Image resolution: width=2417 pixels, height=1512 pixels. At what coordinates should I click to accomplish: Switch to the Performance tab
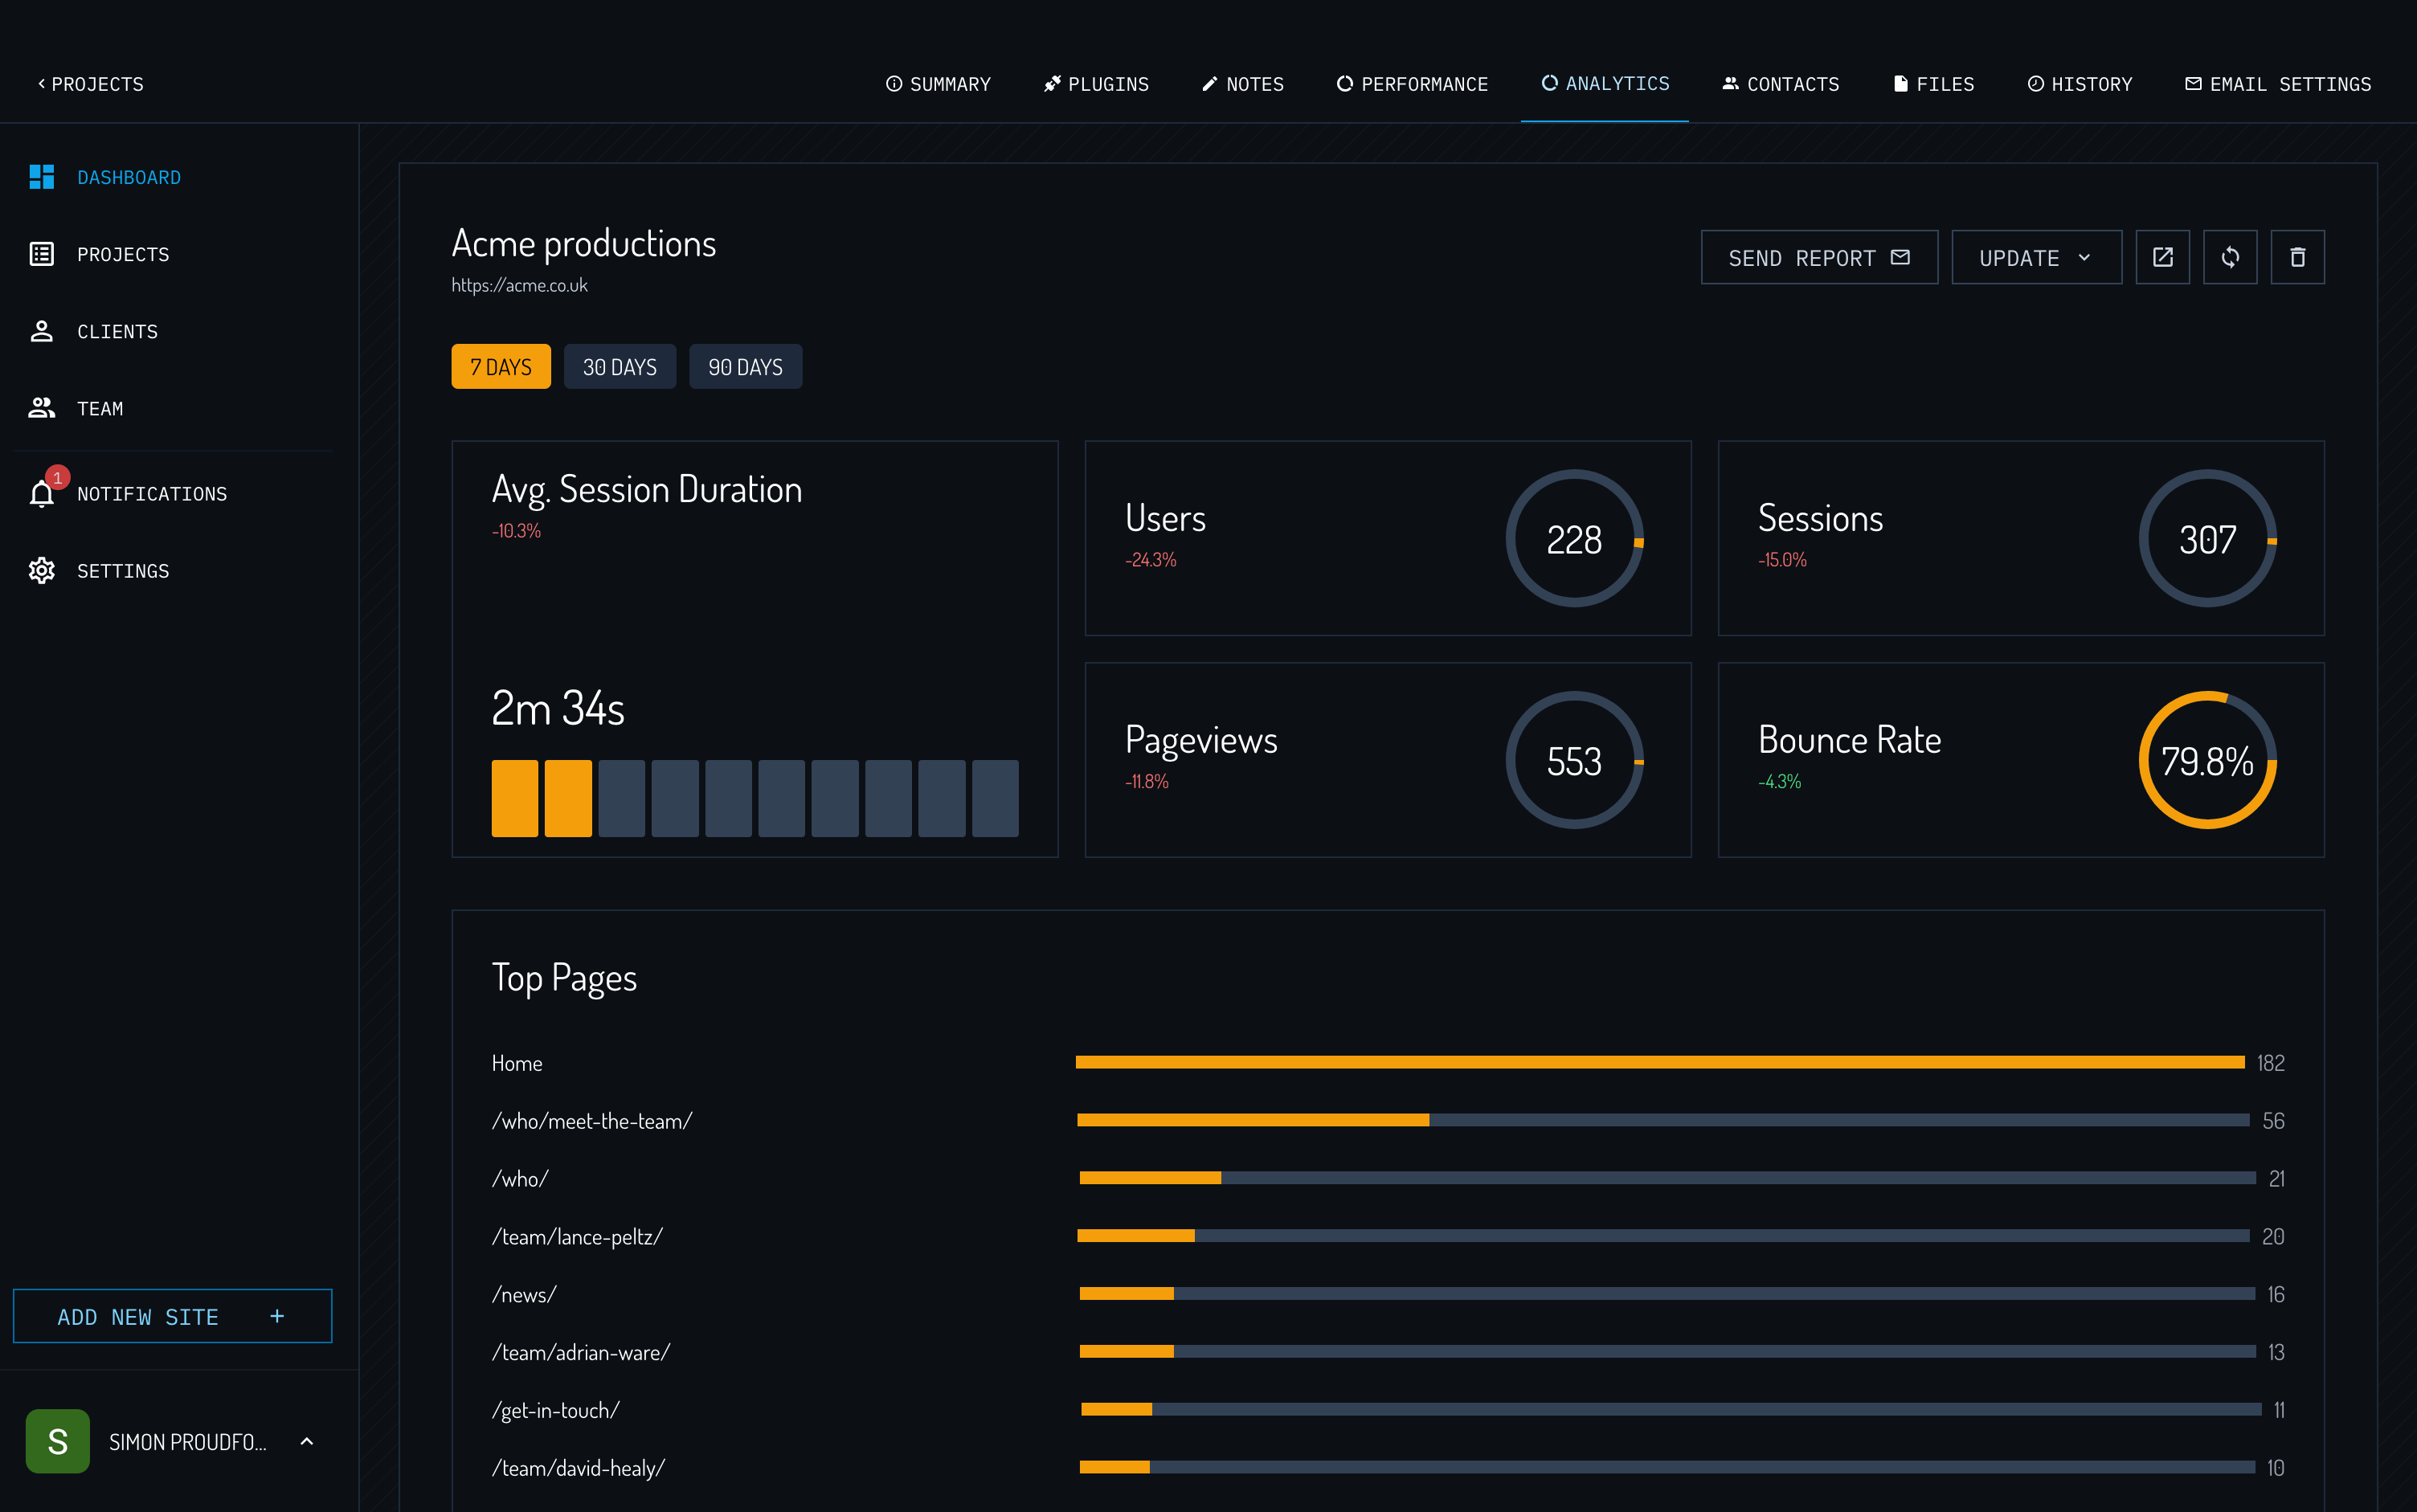(1412, 84)
